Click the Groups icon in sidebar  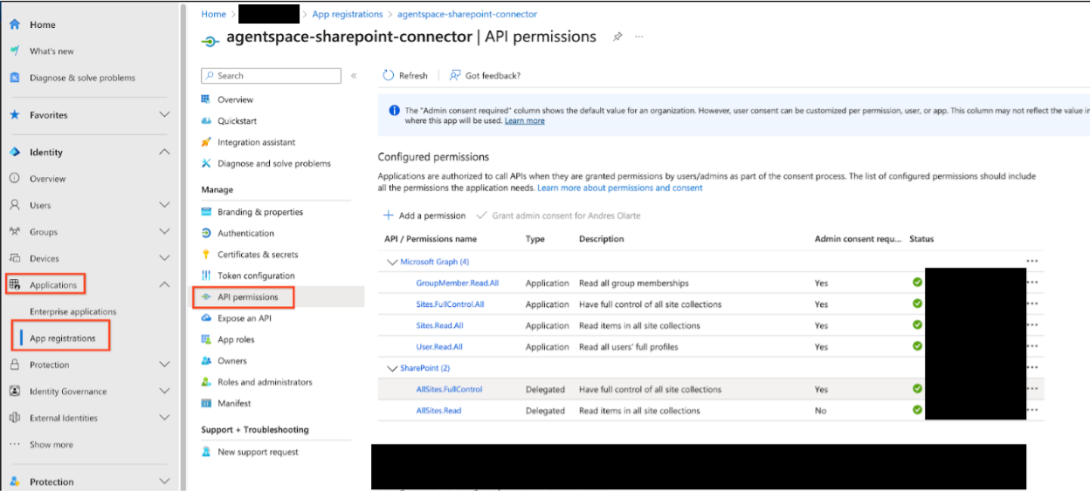(x=15, y=231)
